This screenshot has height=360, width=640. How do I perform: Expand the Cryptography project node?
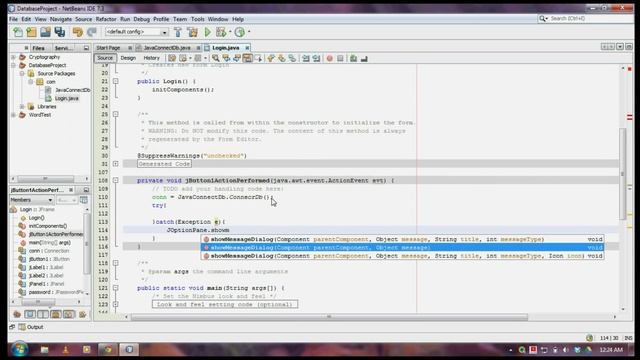pyautogui.click(x=13, y=57)
